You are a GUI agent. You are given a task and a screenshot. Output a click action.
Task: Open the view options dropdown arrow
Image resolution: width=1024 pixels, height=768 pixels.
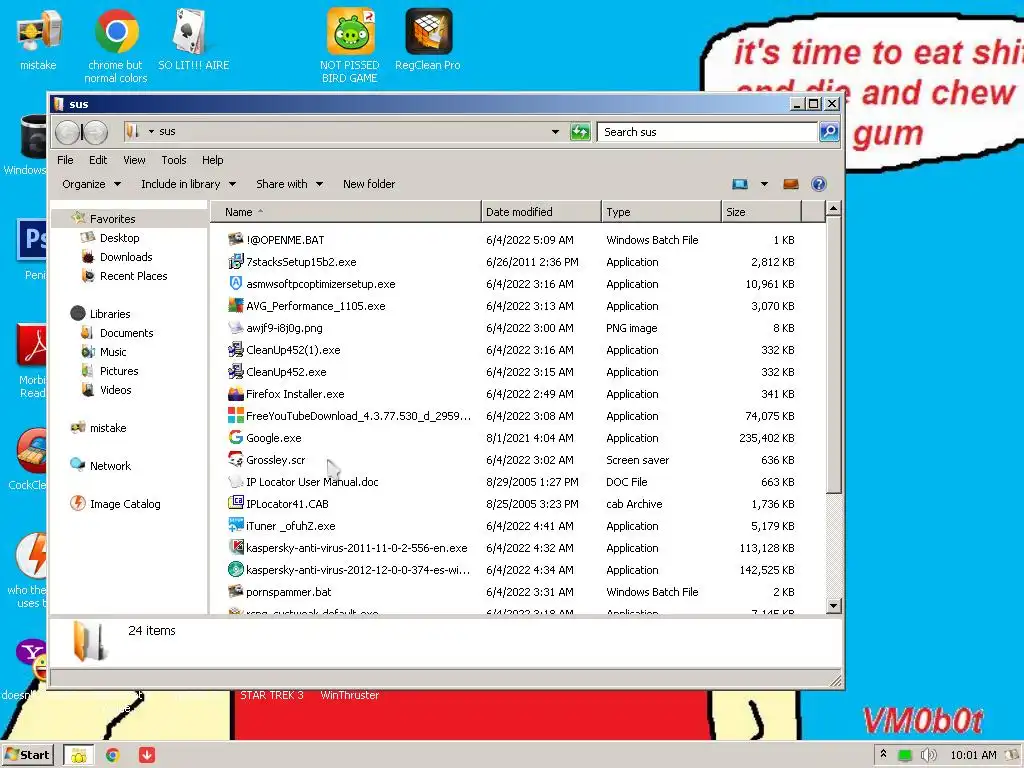(x=764, y=184)
